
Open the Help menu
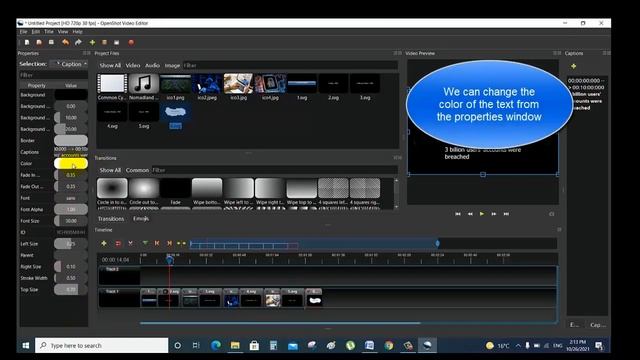[78, 31]
